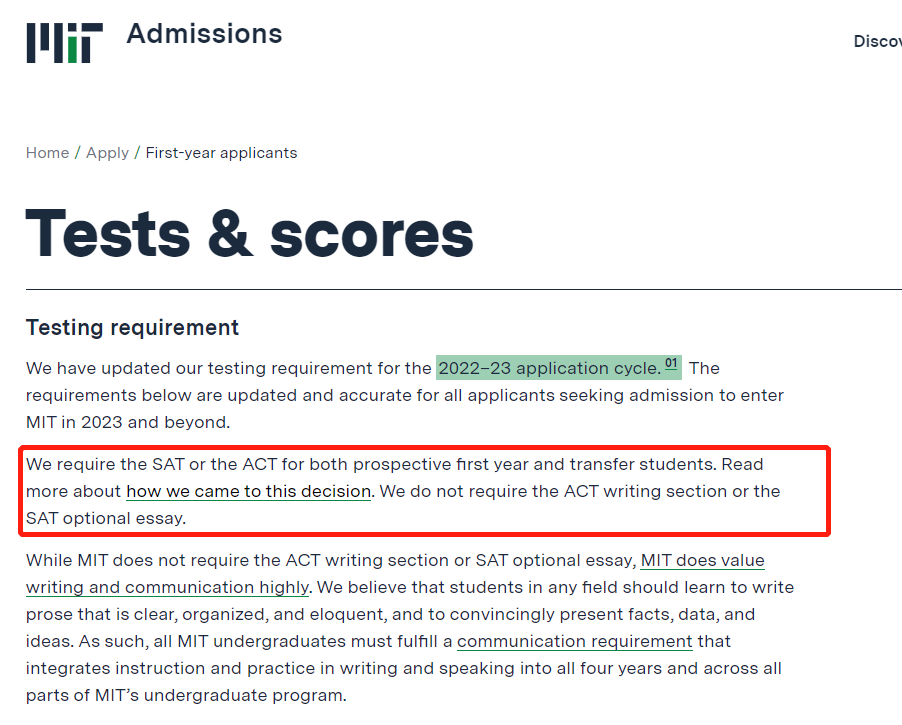This screenshot has height=725, width=902.
Task: Click the text "SAT optional essay." in red box
Action: (106, 519)
